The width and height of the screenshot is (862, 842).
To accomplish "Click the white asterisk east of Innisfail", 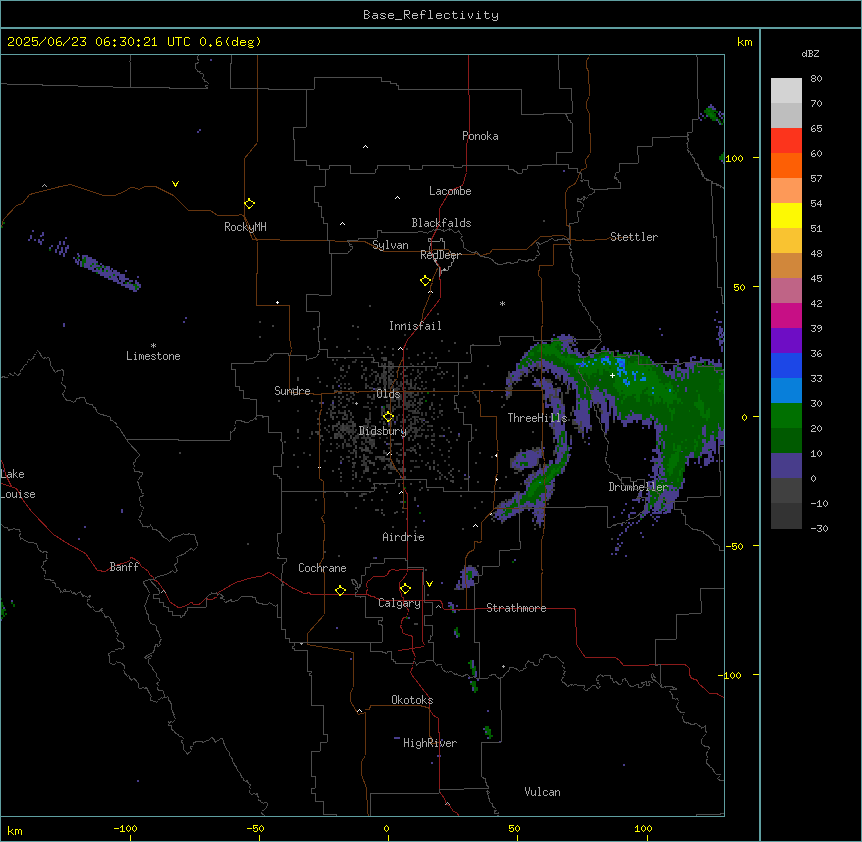I will (502, 303).
